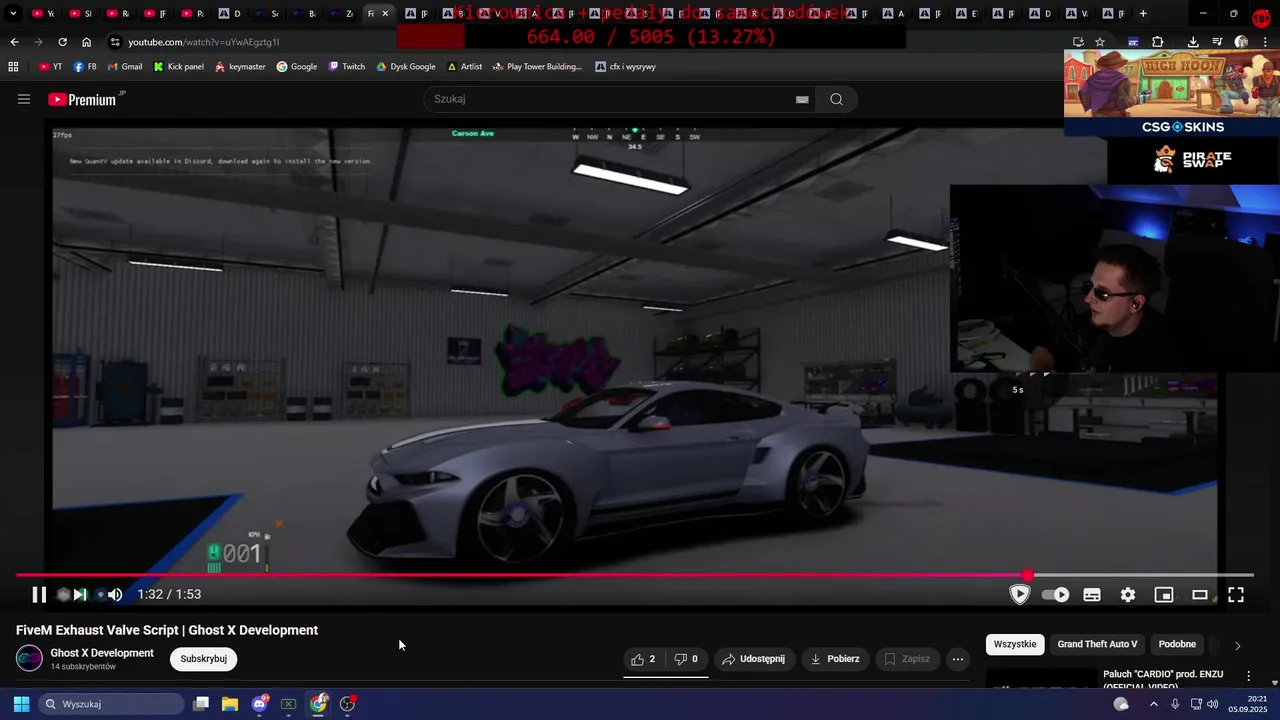The height and width of the screenshot is (720, 1280).
Task: Open the Ghost X Development channel name
Action: pyautogui.click(x=102, y=653)
